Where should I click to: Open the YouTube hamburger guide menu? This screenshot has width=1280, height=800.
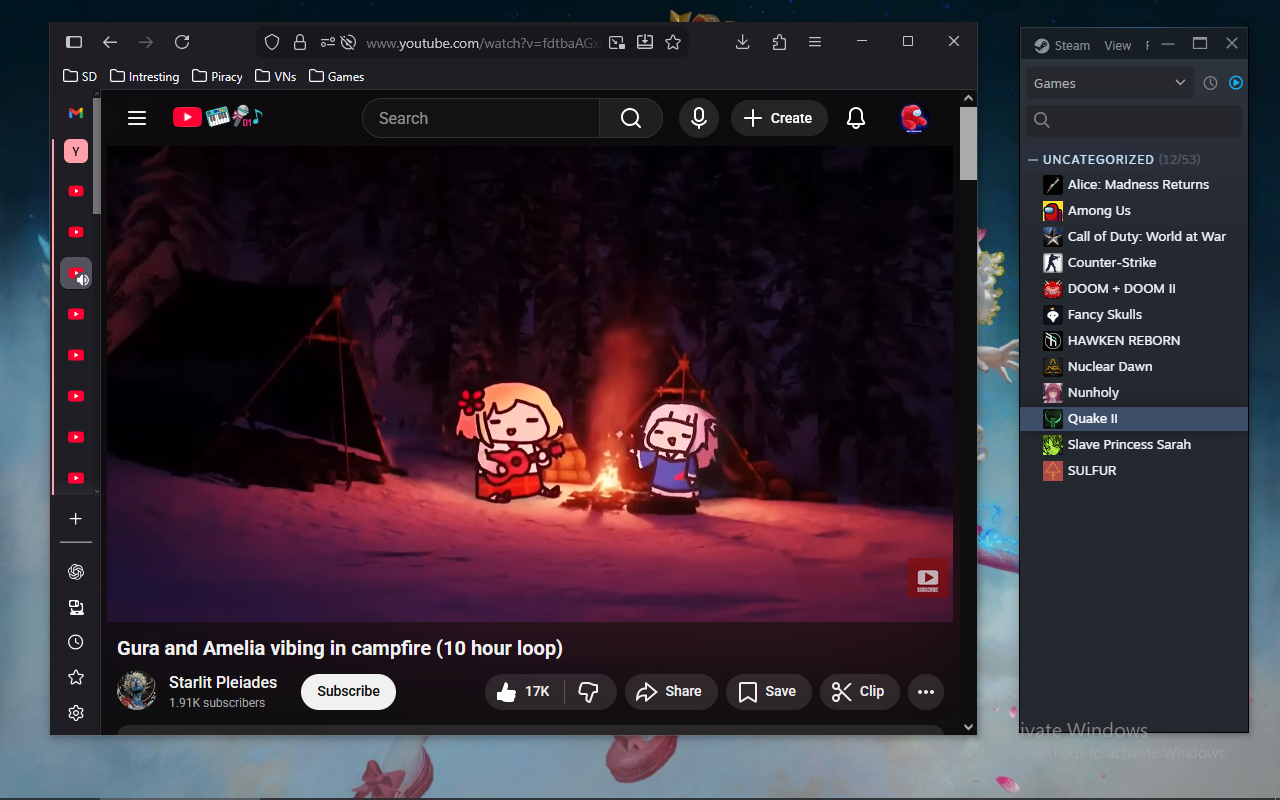(x=137, y=118)
